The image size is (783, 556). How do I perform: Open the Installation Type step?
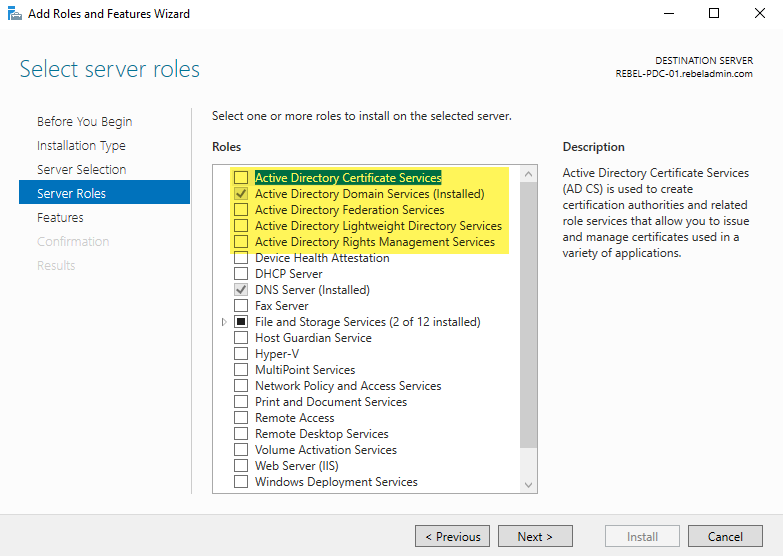click(x=81, y=145)
